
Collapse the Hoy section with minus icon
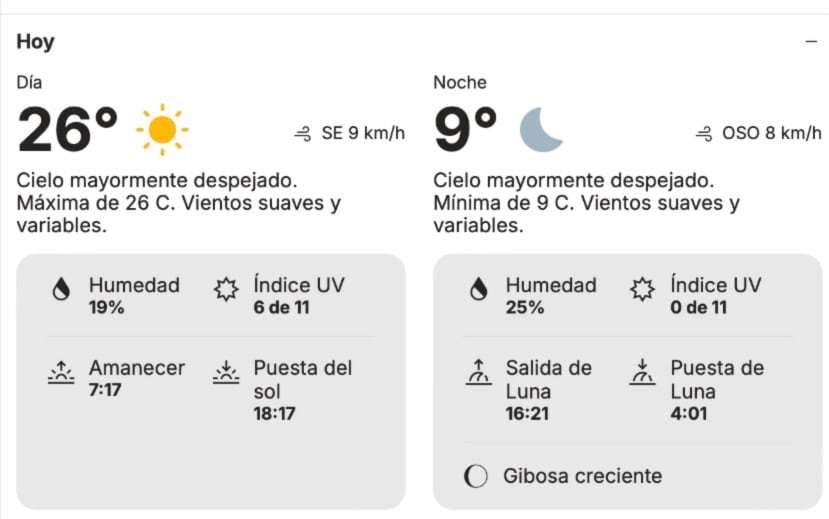pos(811,41)
